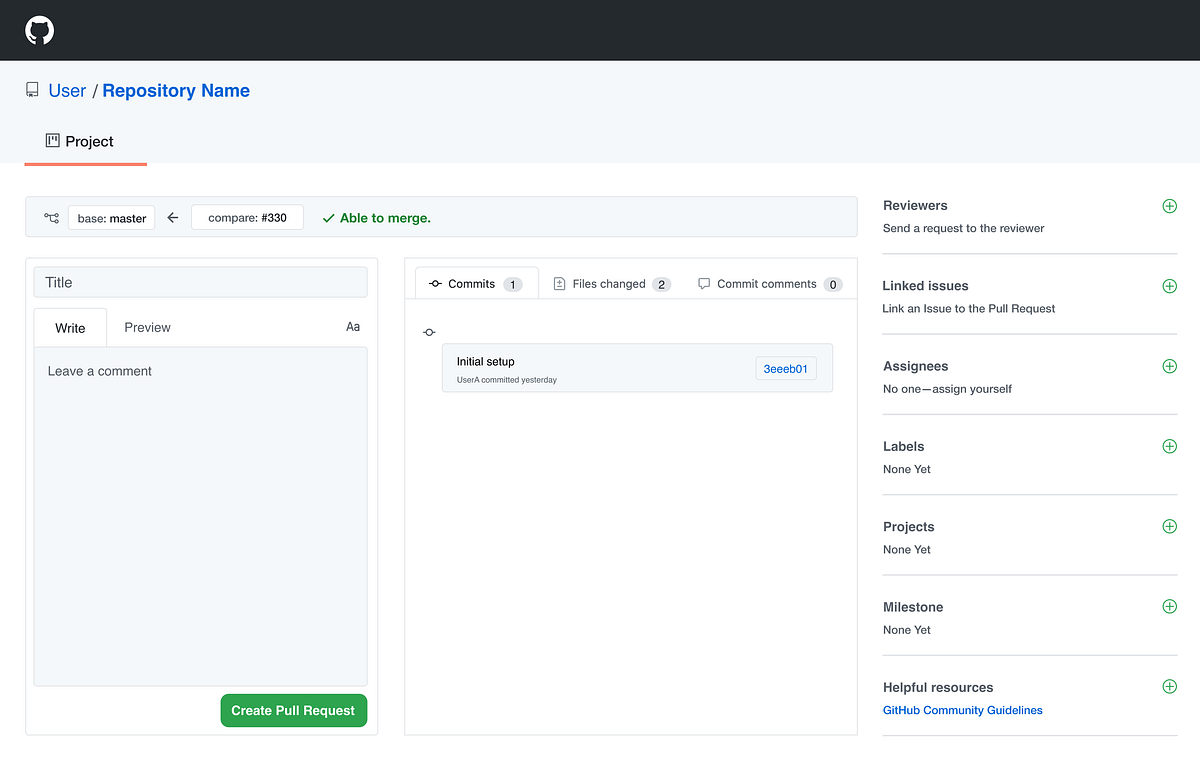This screenshot has width=1200, height=761.
Task: Add the pull request to a project
Action: point(1169,526)
